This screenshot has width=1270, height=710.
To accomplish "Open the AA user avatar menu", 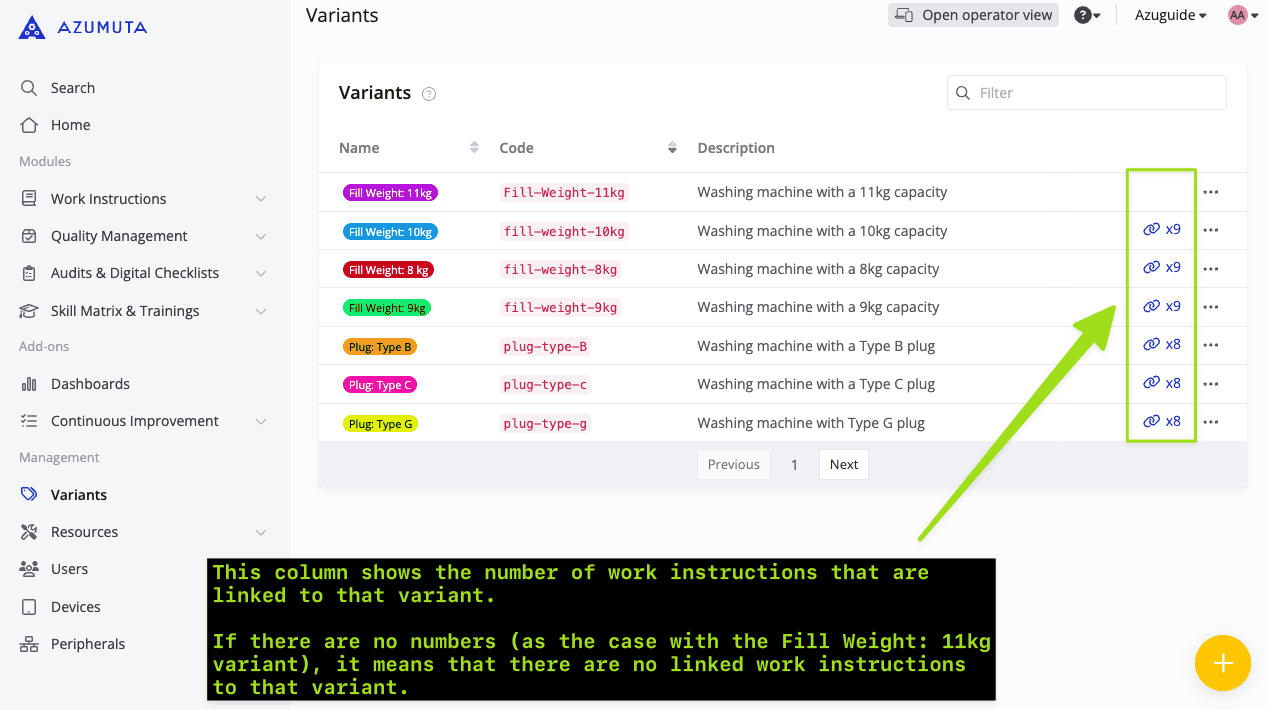I will pos(1243,15).
